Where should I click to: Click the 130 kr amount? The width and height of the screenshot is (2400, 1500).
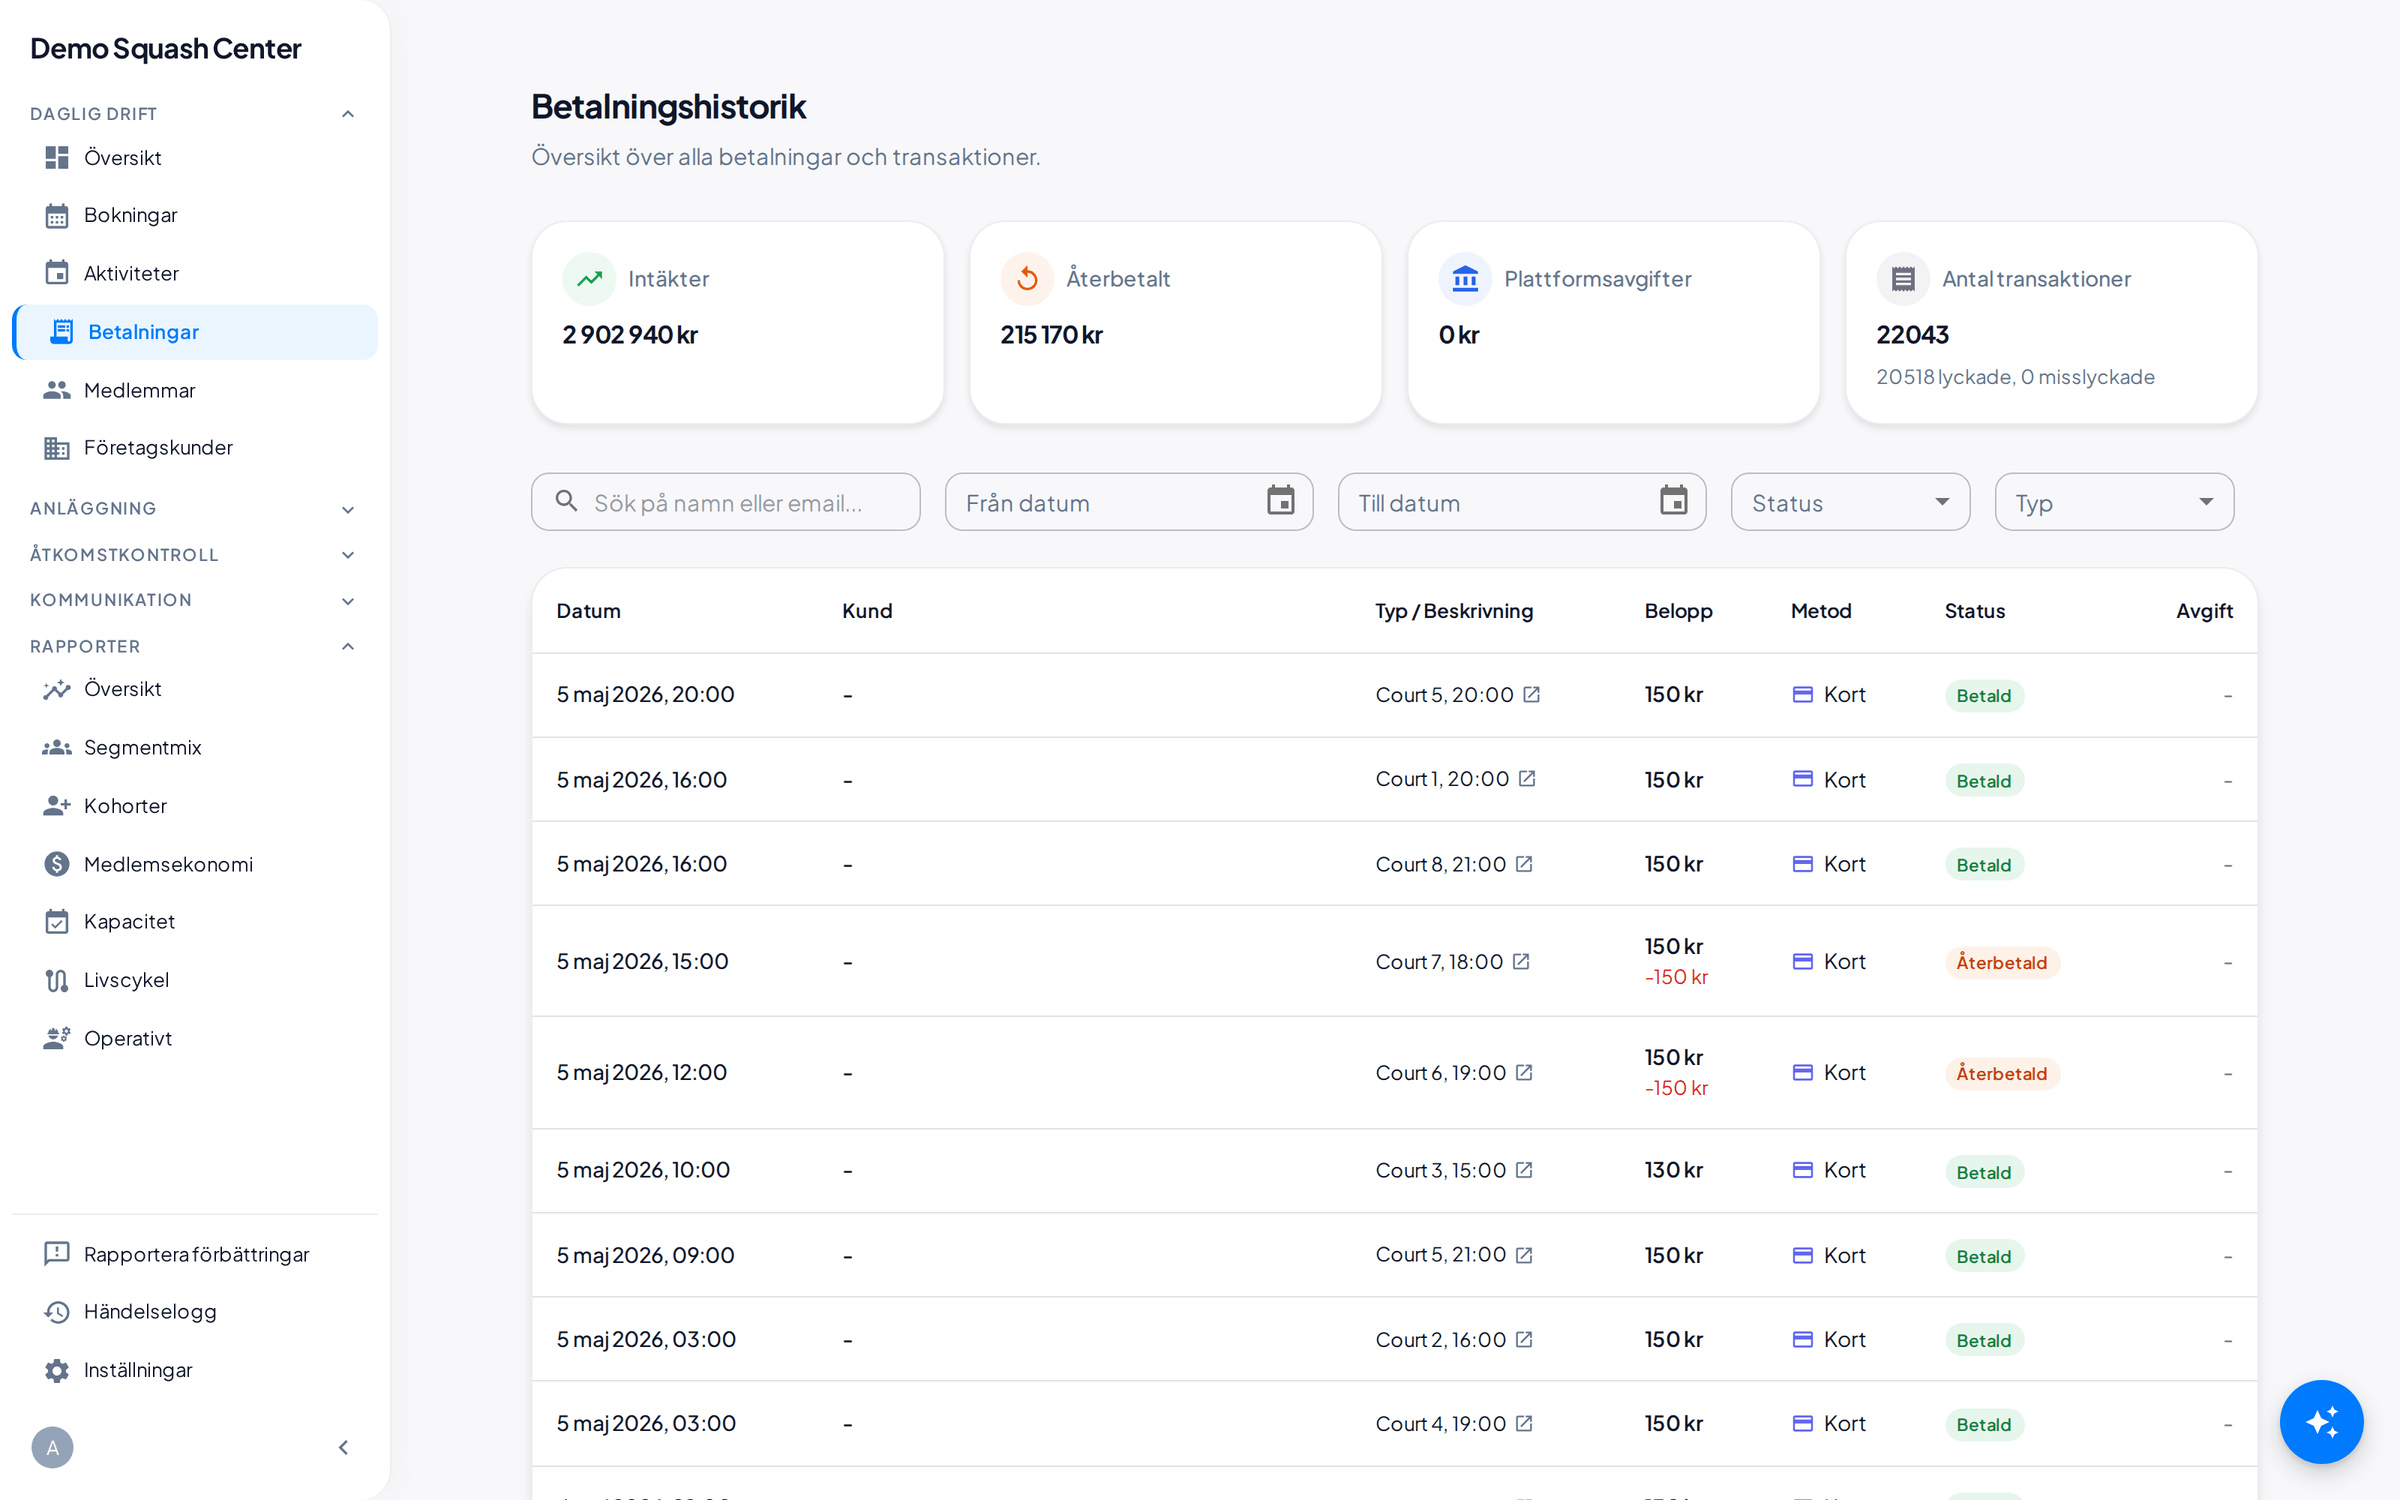(x=1673, y=1169)
